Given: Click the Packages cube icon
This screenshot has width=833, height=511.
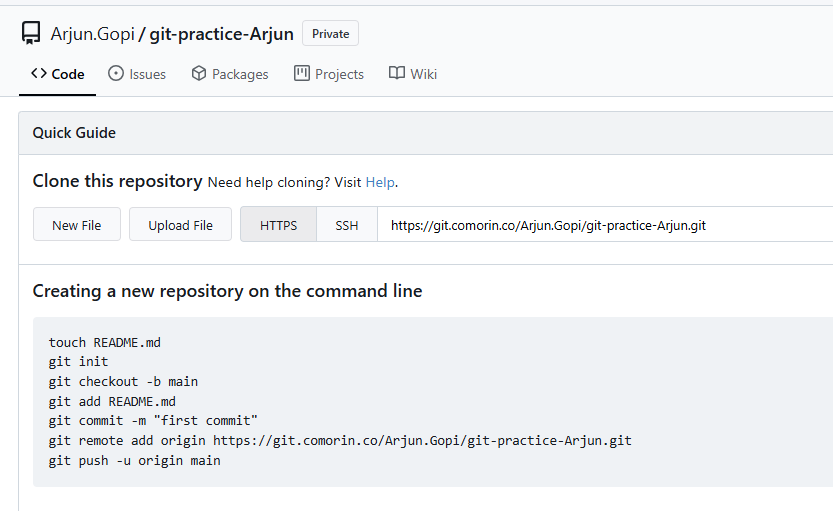Looking at the screenshot, I should click(199, 74).
